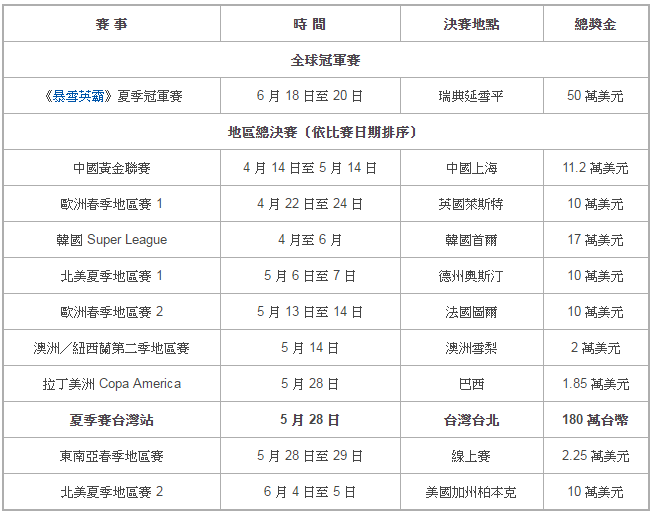The height and width of the screenshot is (513, 654).
Task: Click the 賽事 column header
Action: pos(111,24)
